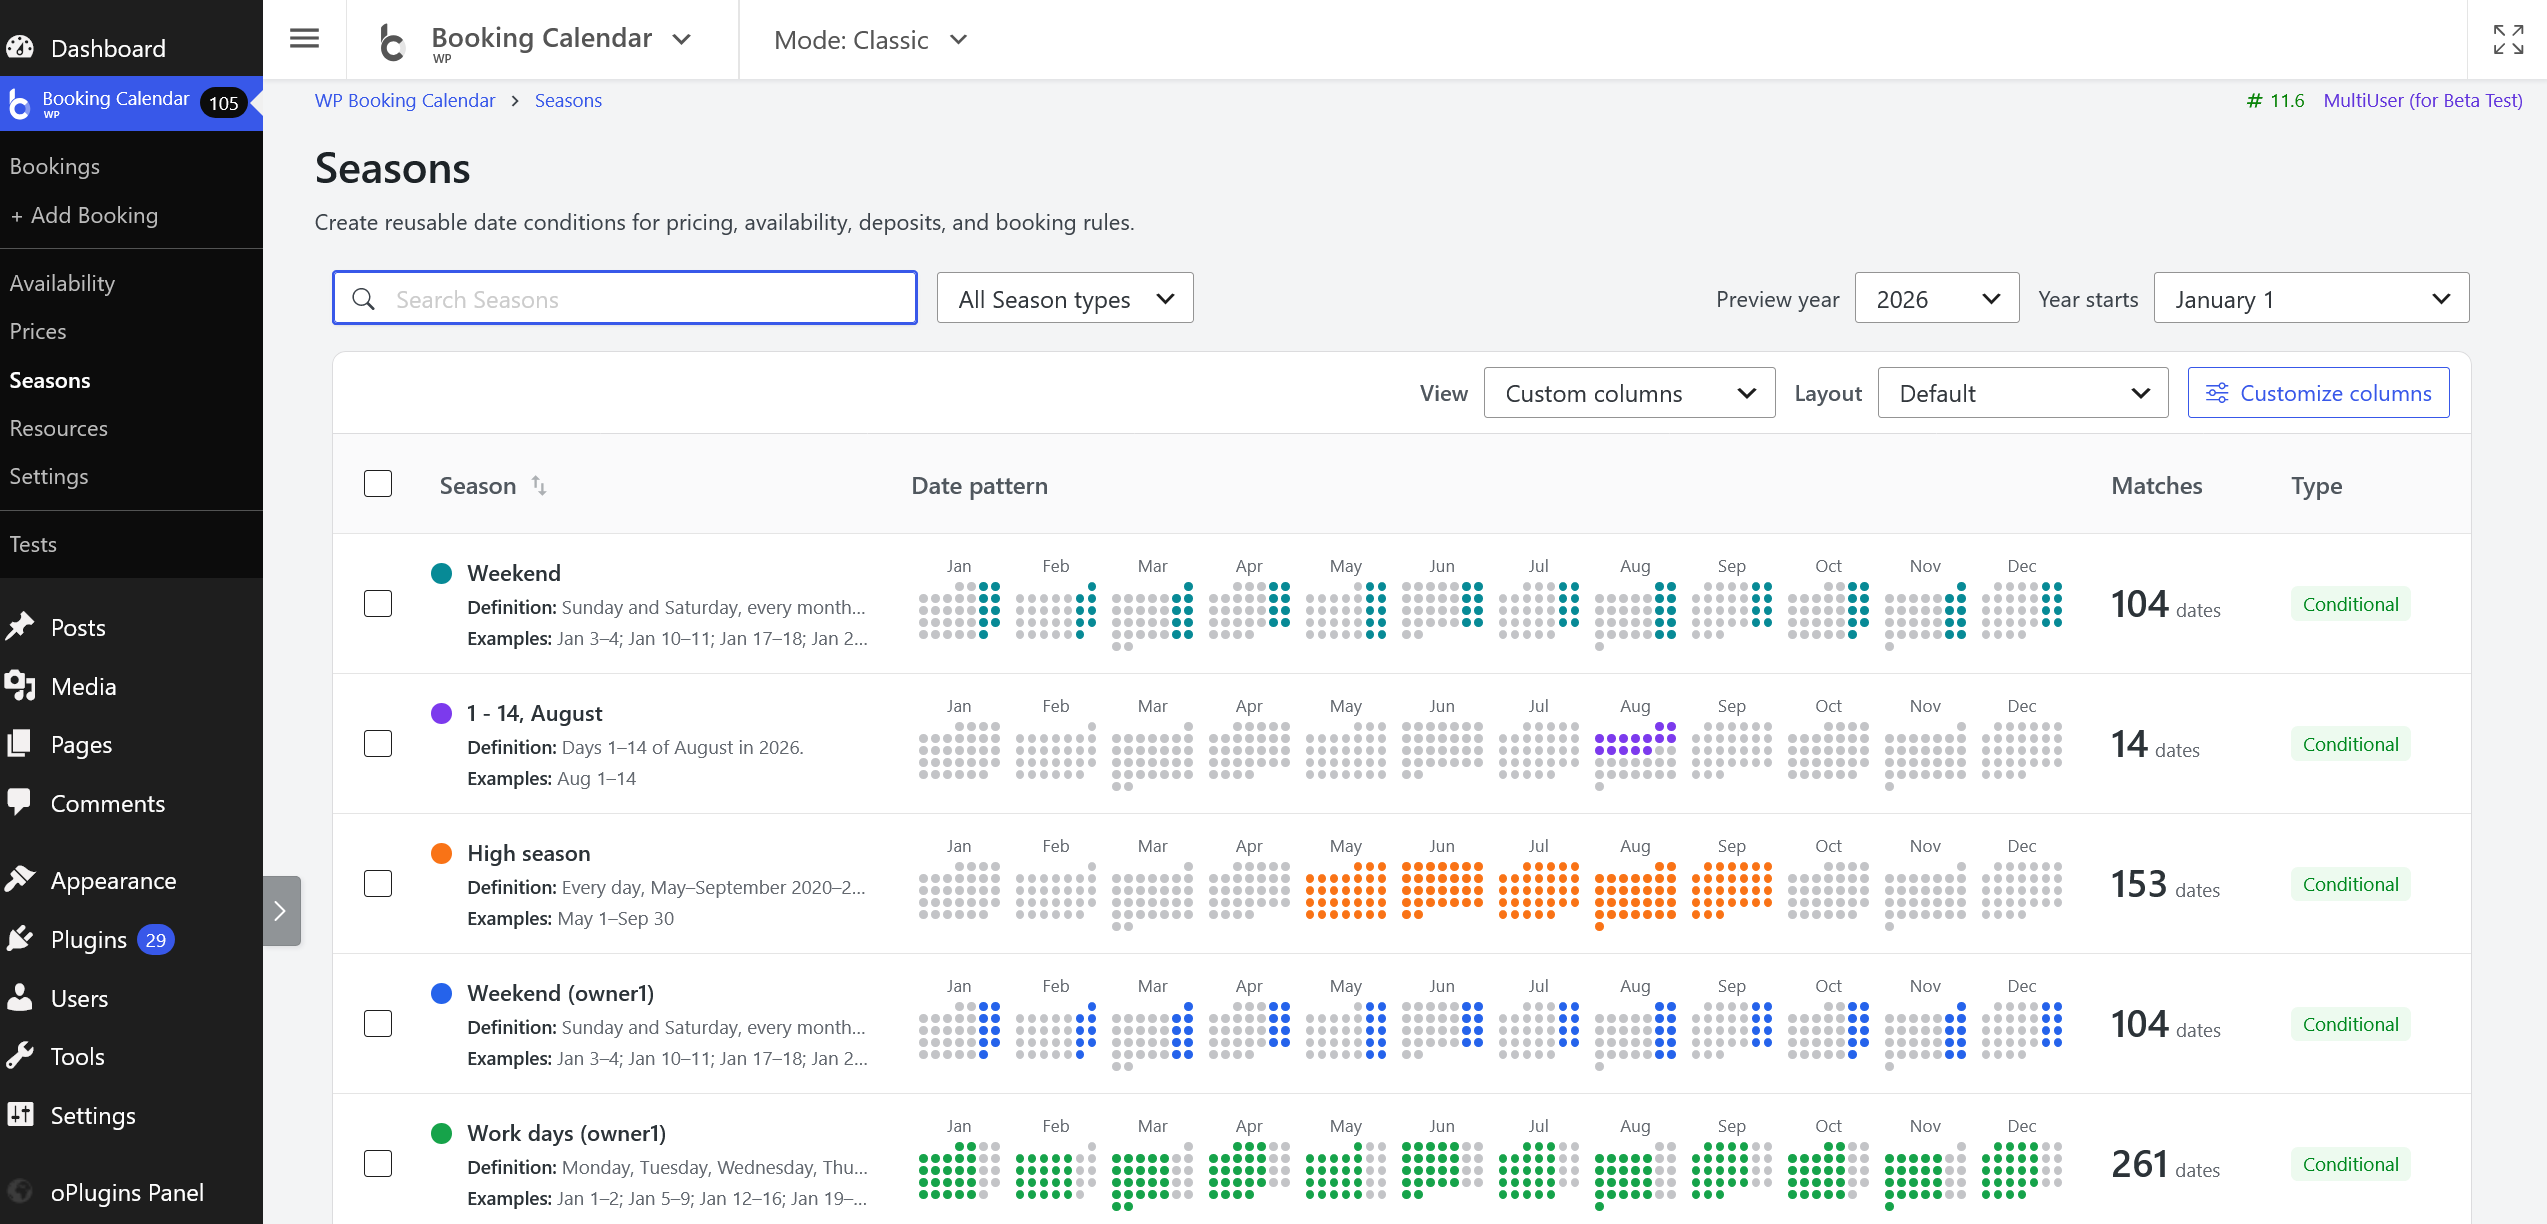Click the Users person icon in sidebar

(x=20, y=998)
